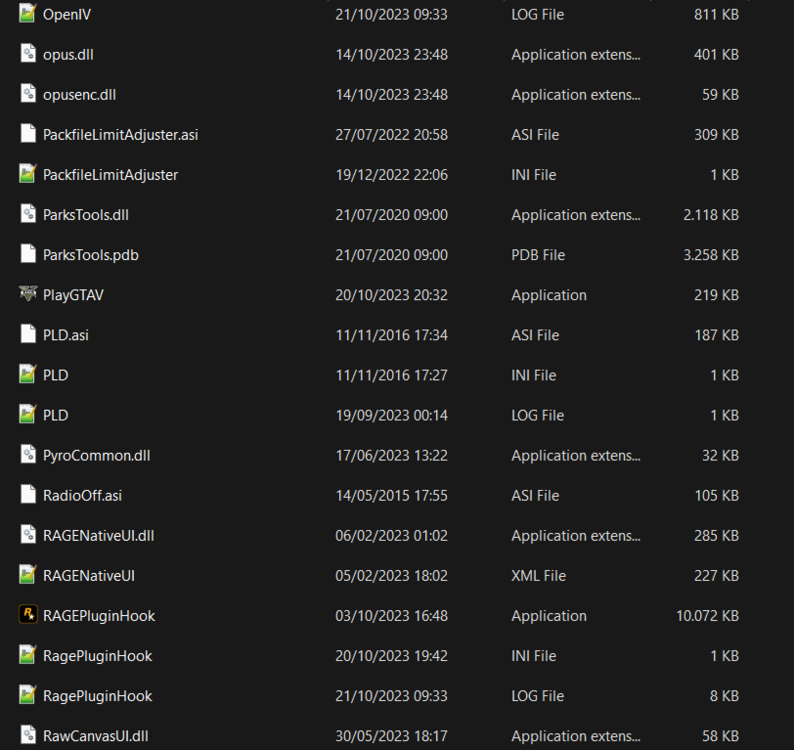Click the date 27/07/2022 20:58
The image size is (794, 750).
pyautogui.click(x=391, y=135)
